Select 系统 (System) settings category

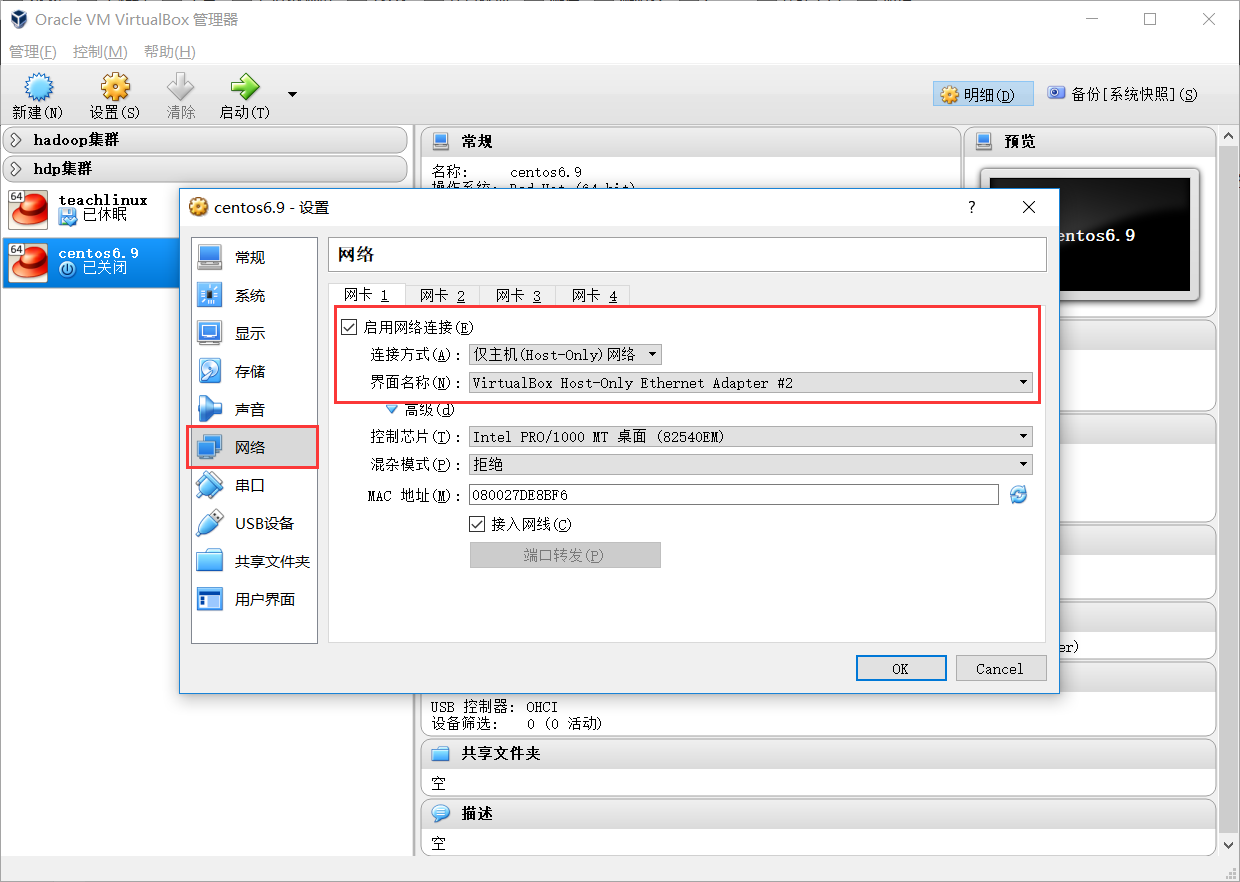tap(254, 295)
